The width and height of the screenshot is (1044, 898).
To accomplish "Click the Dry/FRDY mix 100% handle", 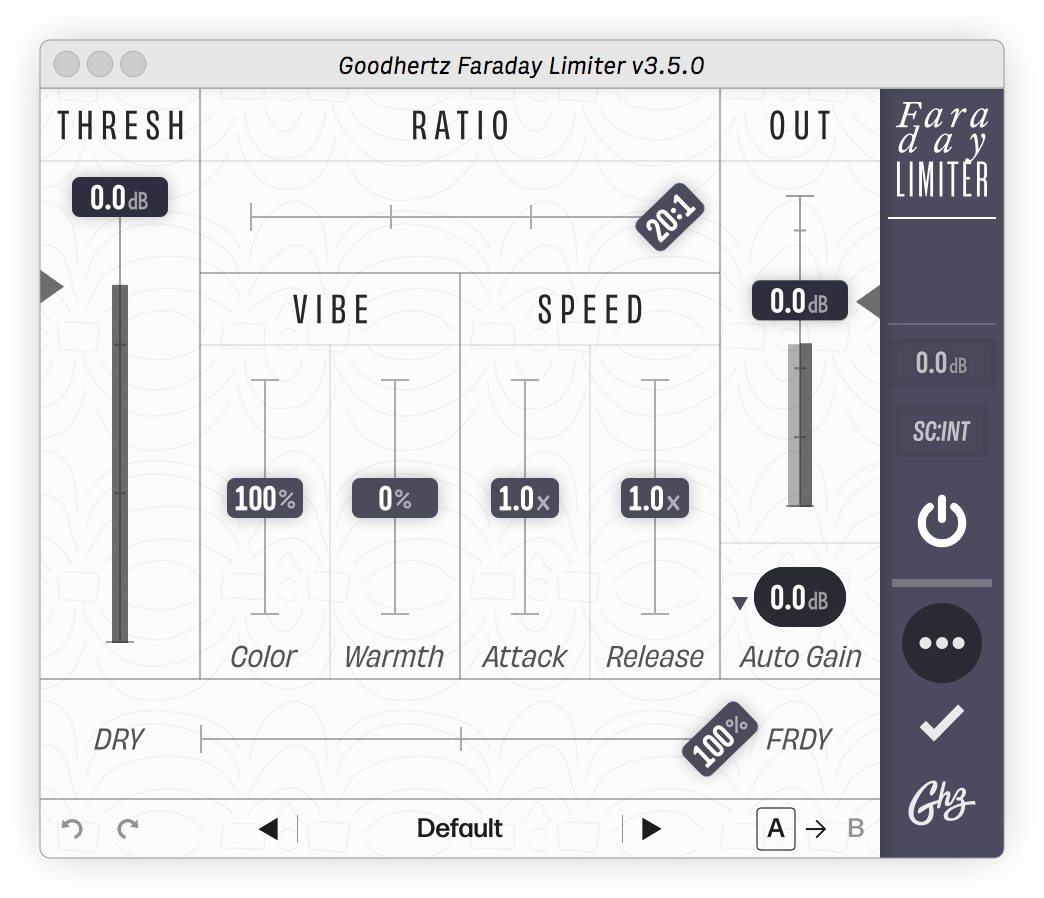I will tap(719, 739).
